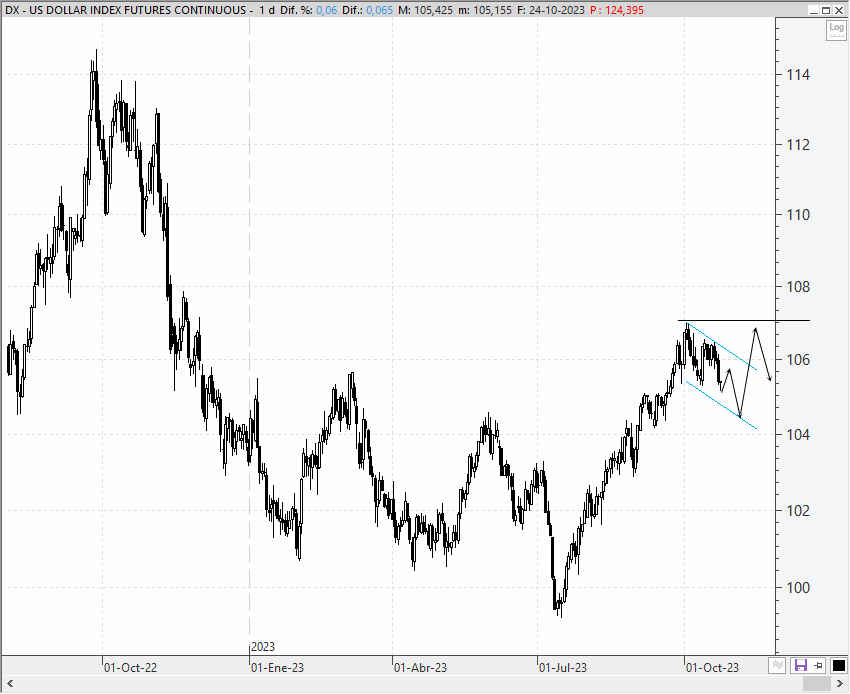Click the 112 price axis label
The width and height of the screenshot is (850, 694).
click(x=798, y=145)
